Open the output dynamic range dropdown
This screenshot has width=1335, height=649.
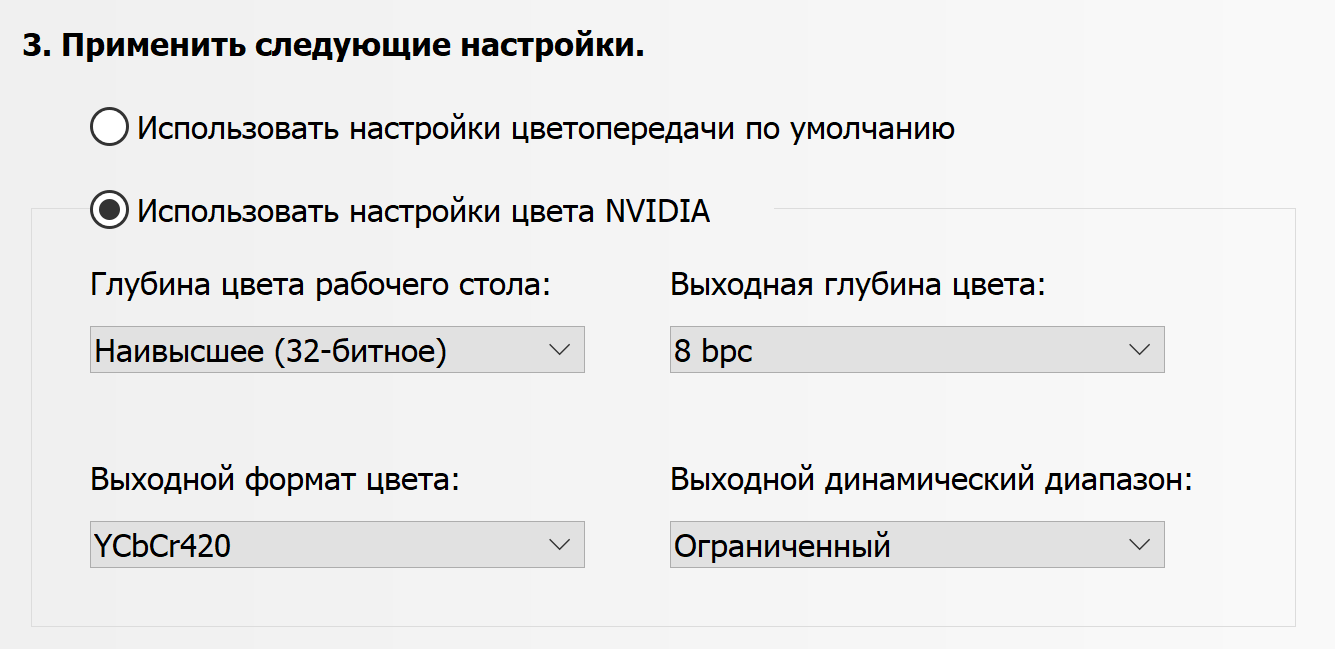click(x=916, y=545)
